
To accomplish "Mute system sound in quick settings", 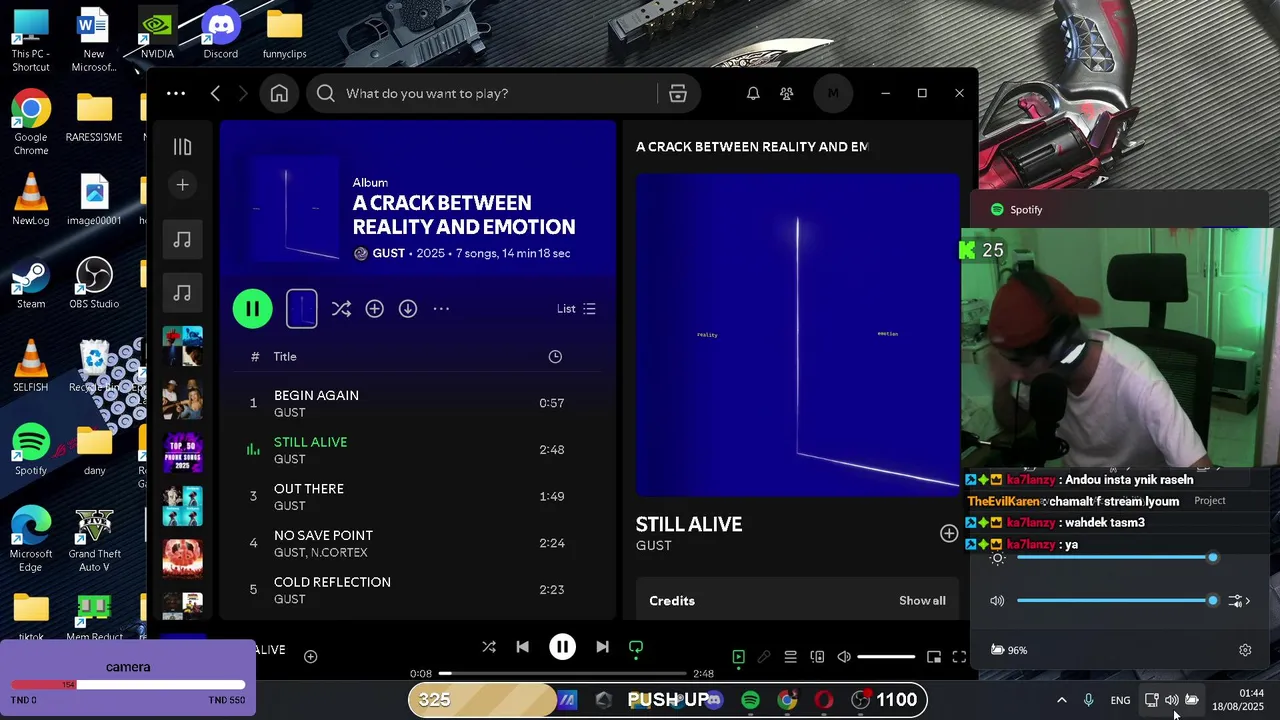I will pos(997,601).
